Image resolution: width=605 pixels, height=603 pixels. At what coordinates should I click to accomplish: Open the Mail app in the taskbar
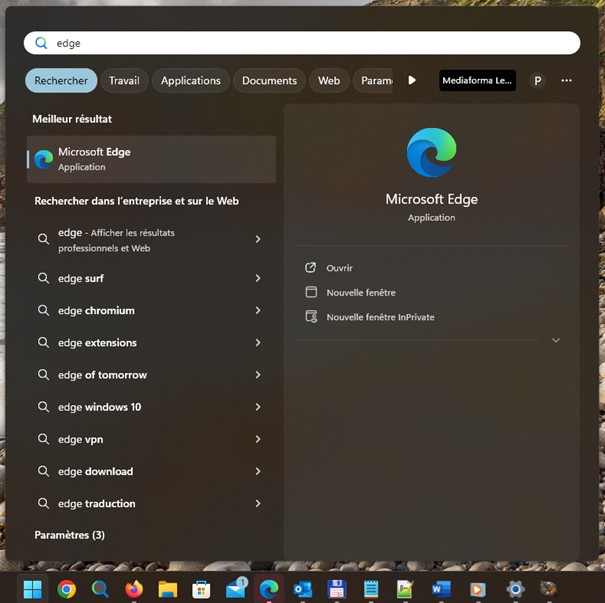(235, 589)
